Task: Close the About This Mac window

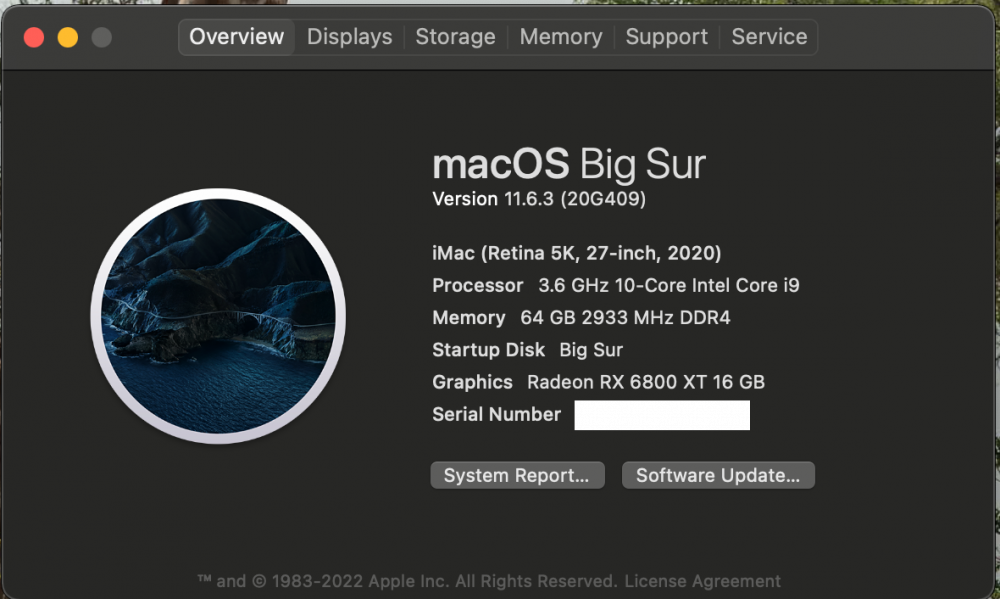Action: click(x=34, y=38)
